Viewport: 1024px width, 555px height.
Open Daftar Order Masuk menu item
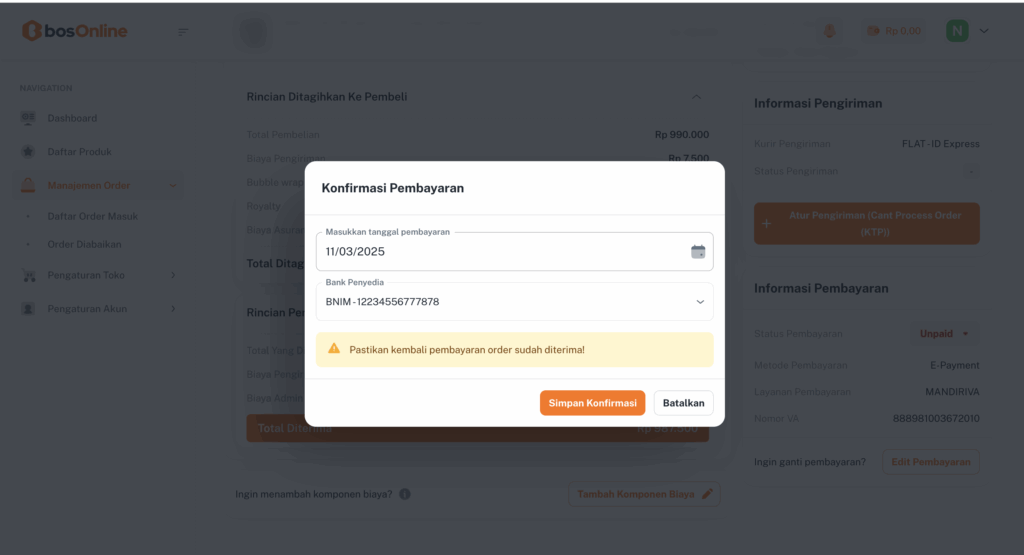tap(93, 216)
